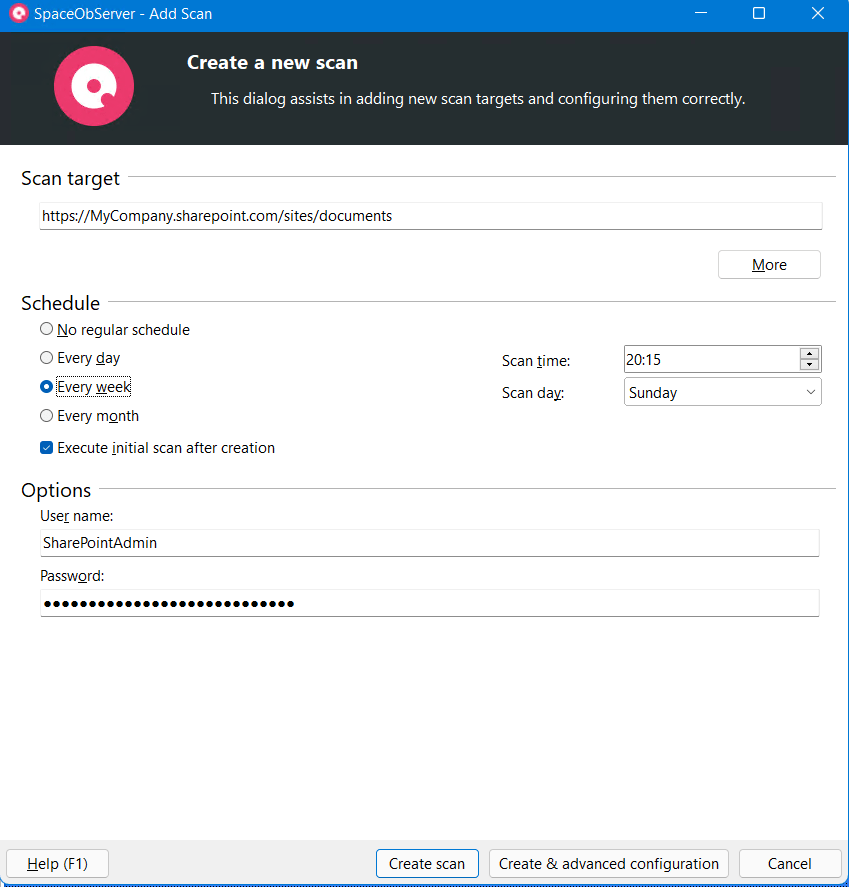849x887 pixels.
Task: Focus the User name field
Action: point(430,543)
